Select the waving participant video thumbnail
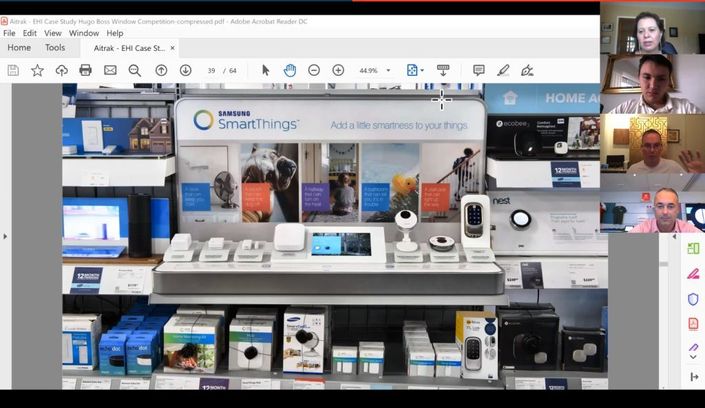The image size is (705, 408). tap(652, 143)
